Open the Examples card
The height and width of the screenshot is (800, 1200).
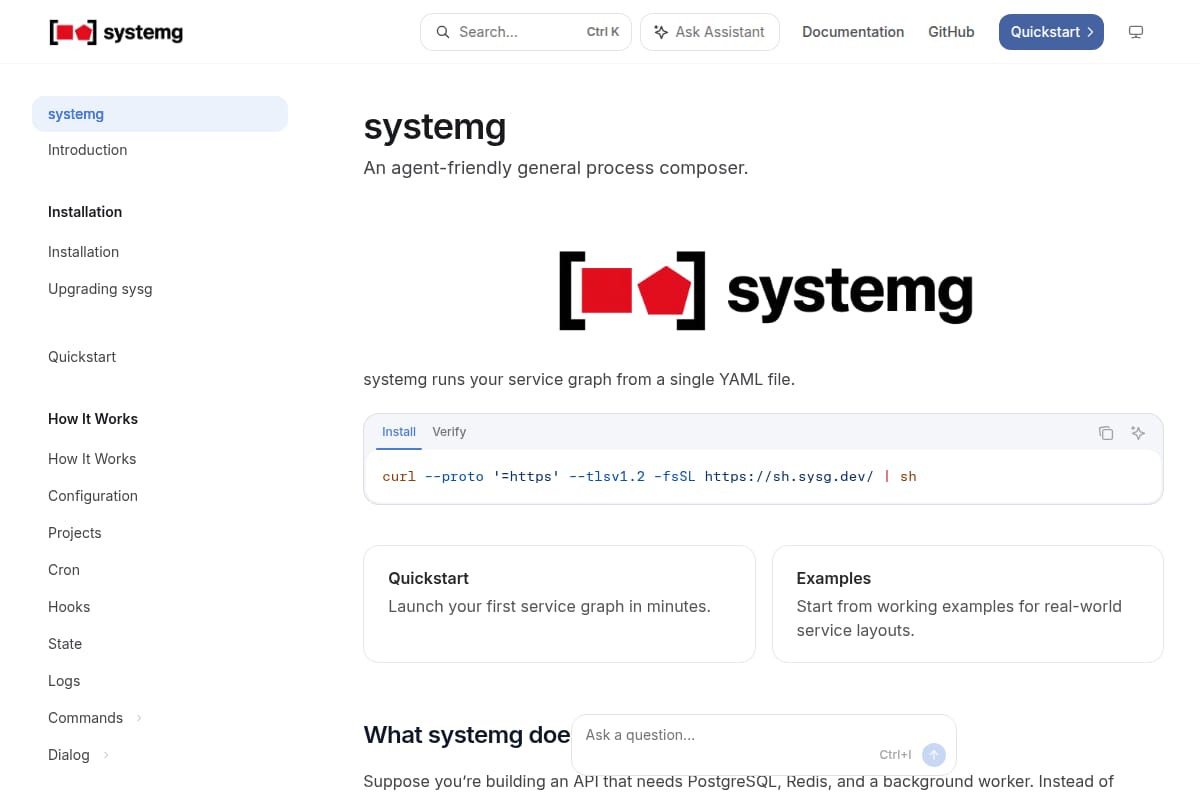[x=968, y=604]
